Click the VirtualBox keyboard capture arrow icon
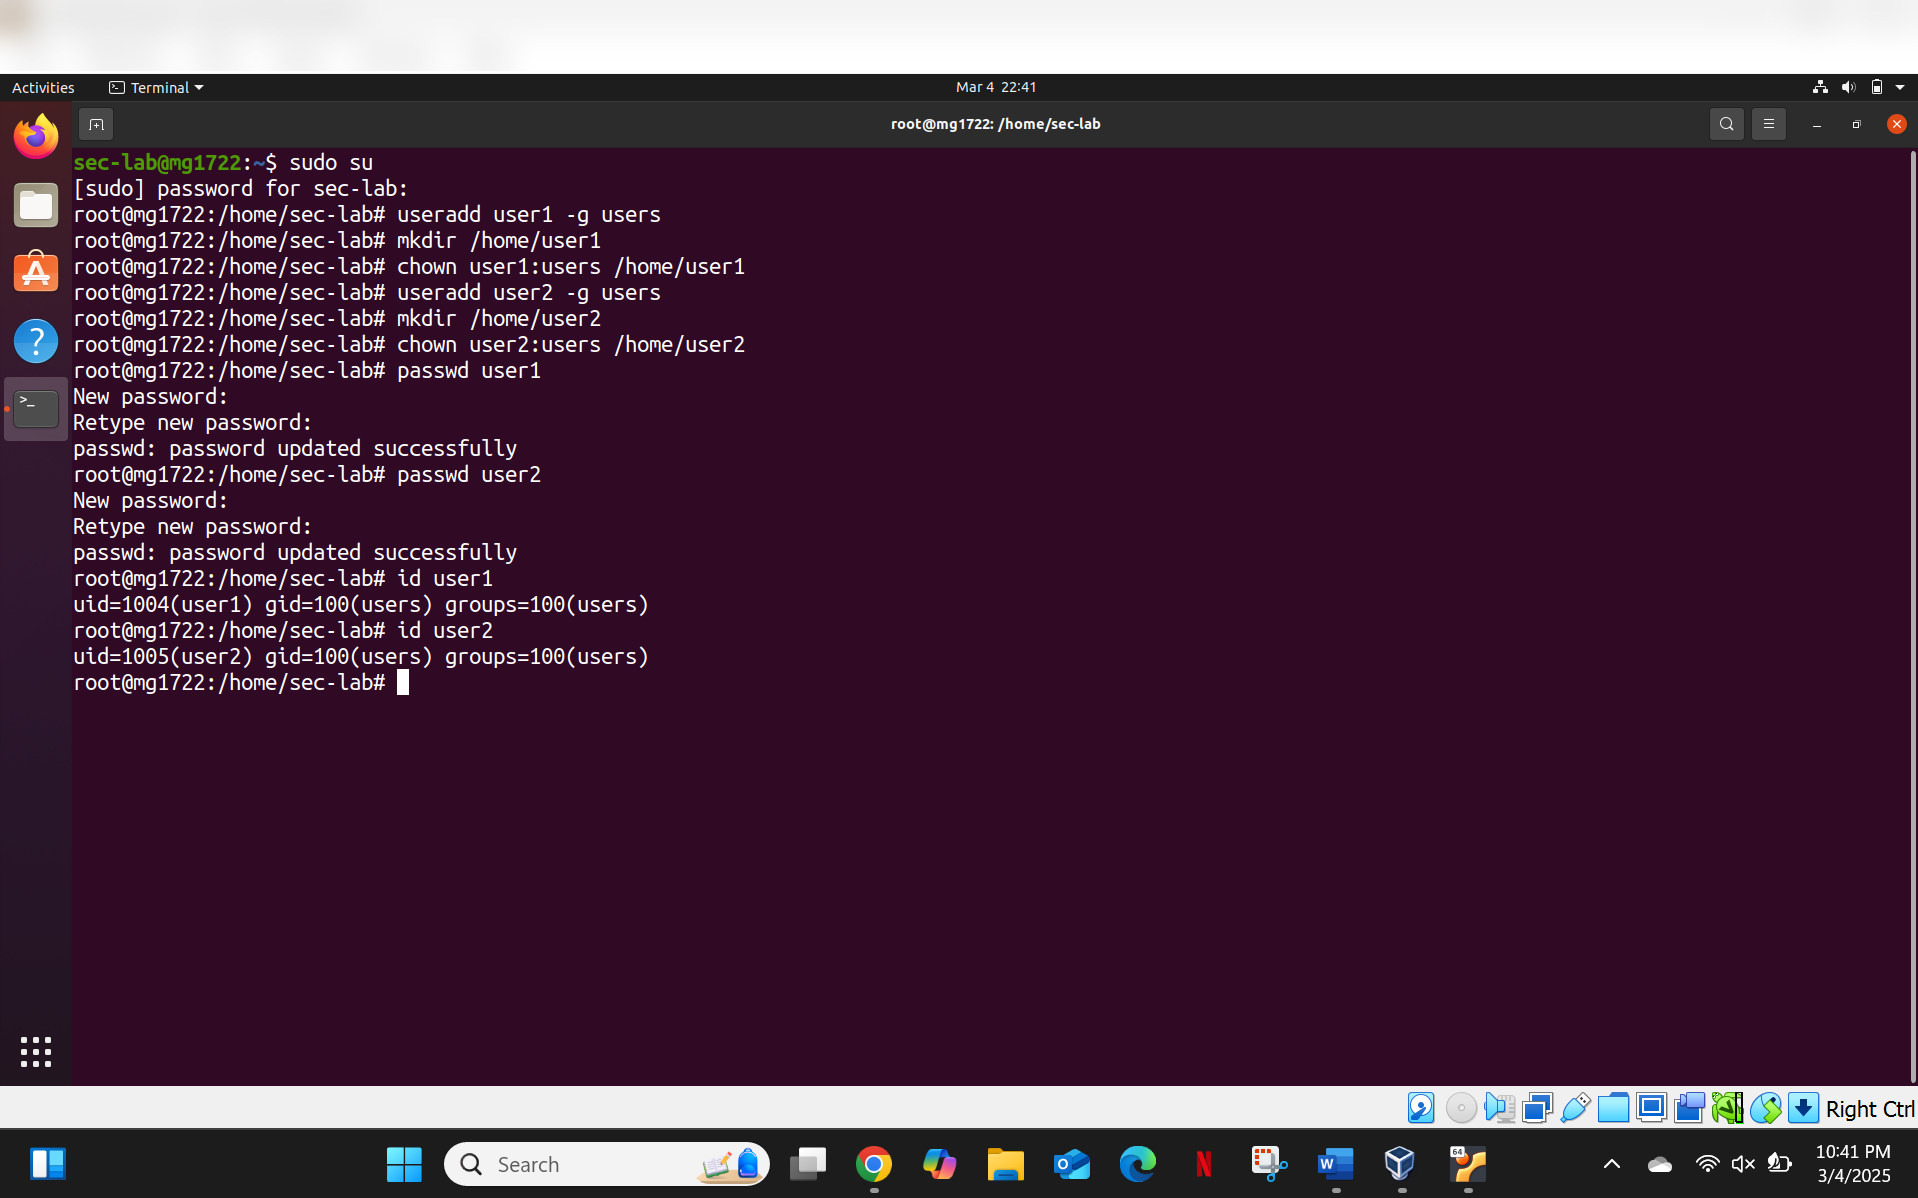1918x1198 pixels. (1803, 1108)
